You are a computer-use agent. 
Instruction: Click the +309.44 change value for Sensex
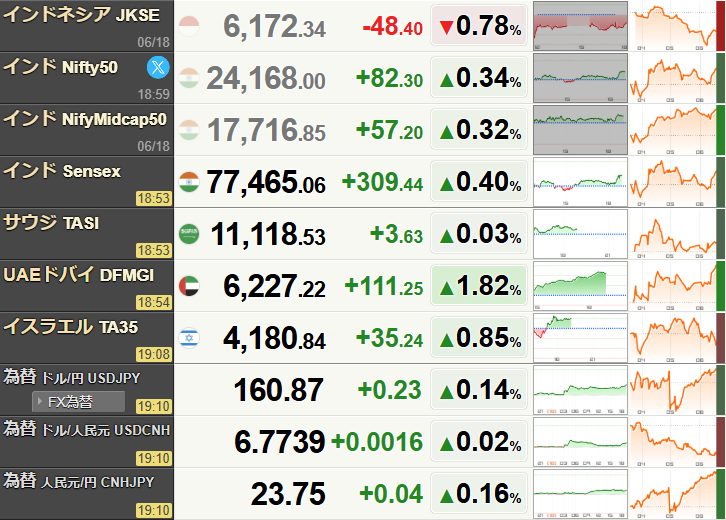pos(382,182)
